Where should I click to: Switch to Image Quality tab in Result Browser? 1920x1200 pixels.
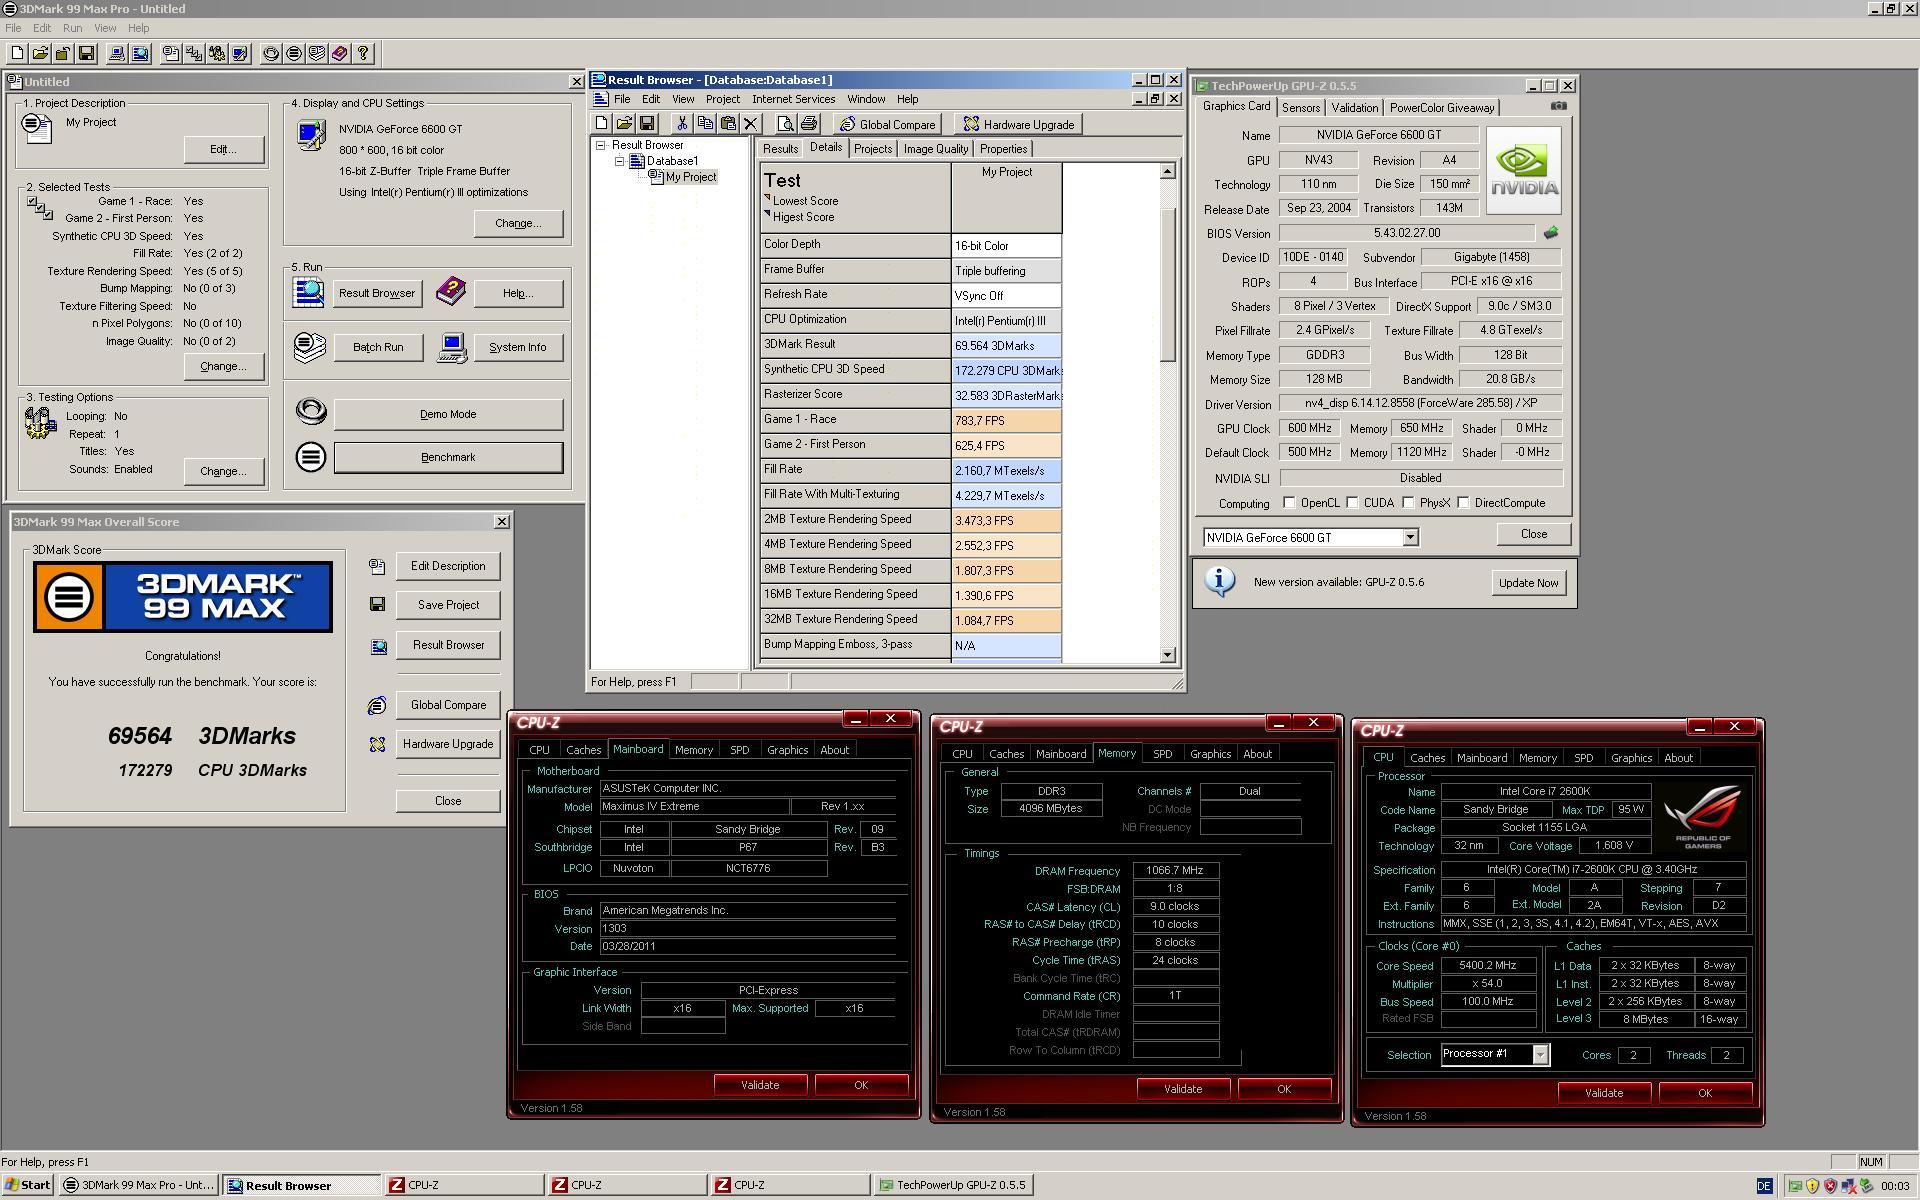(x=935, y=149)
